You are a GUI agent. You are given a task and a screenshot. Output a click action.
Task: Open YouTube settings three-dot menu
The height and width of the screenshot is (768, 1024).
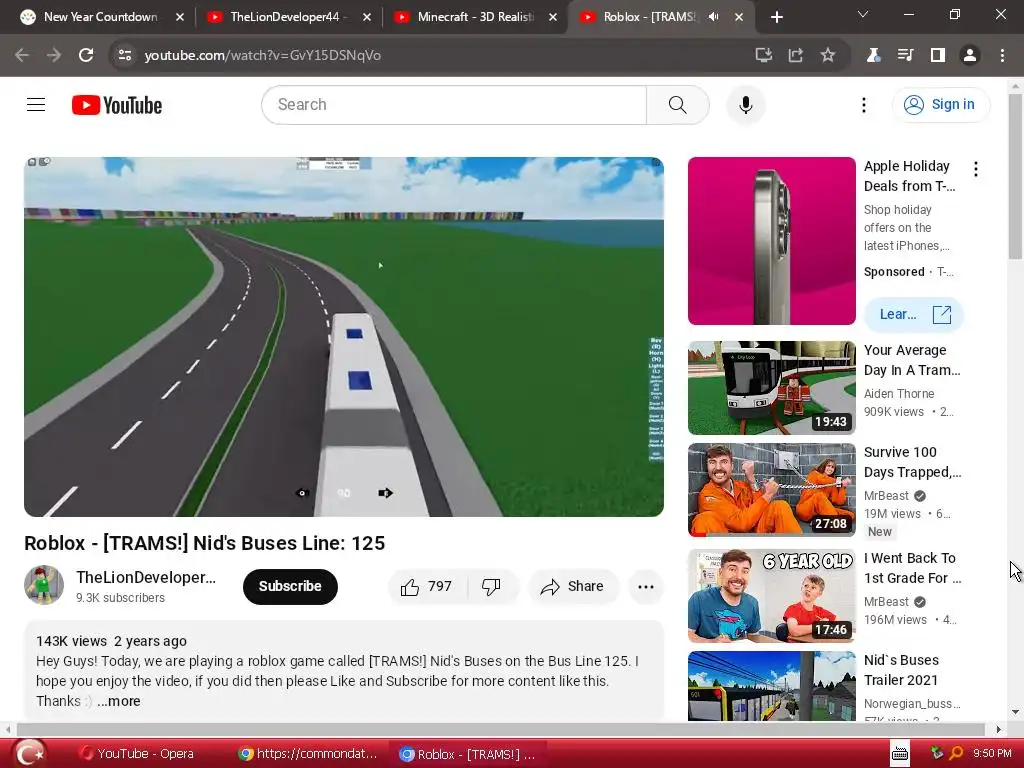pyautogui.click(x=863, y=104)
